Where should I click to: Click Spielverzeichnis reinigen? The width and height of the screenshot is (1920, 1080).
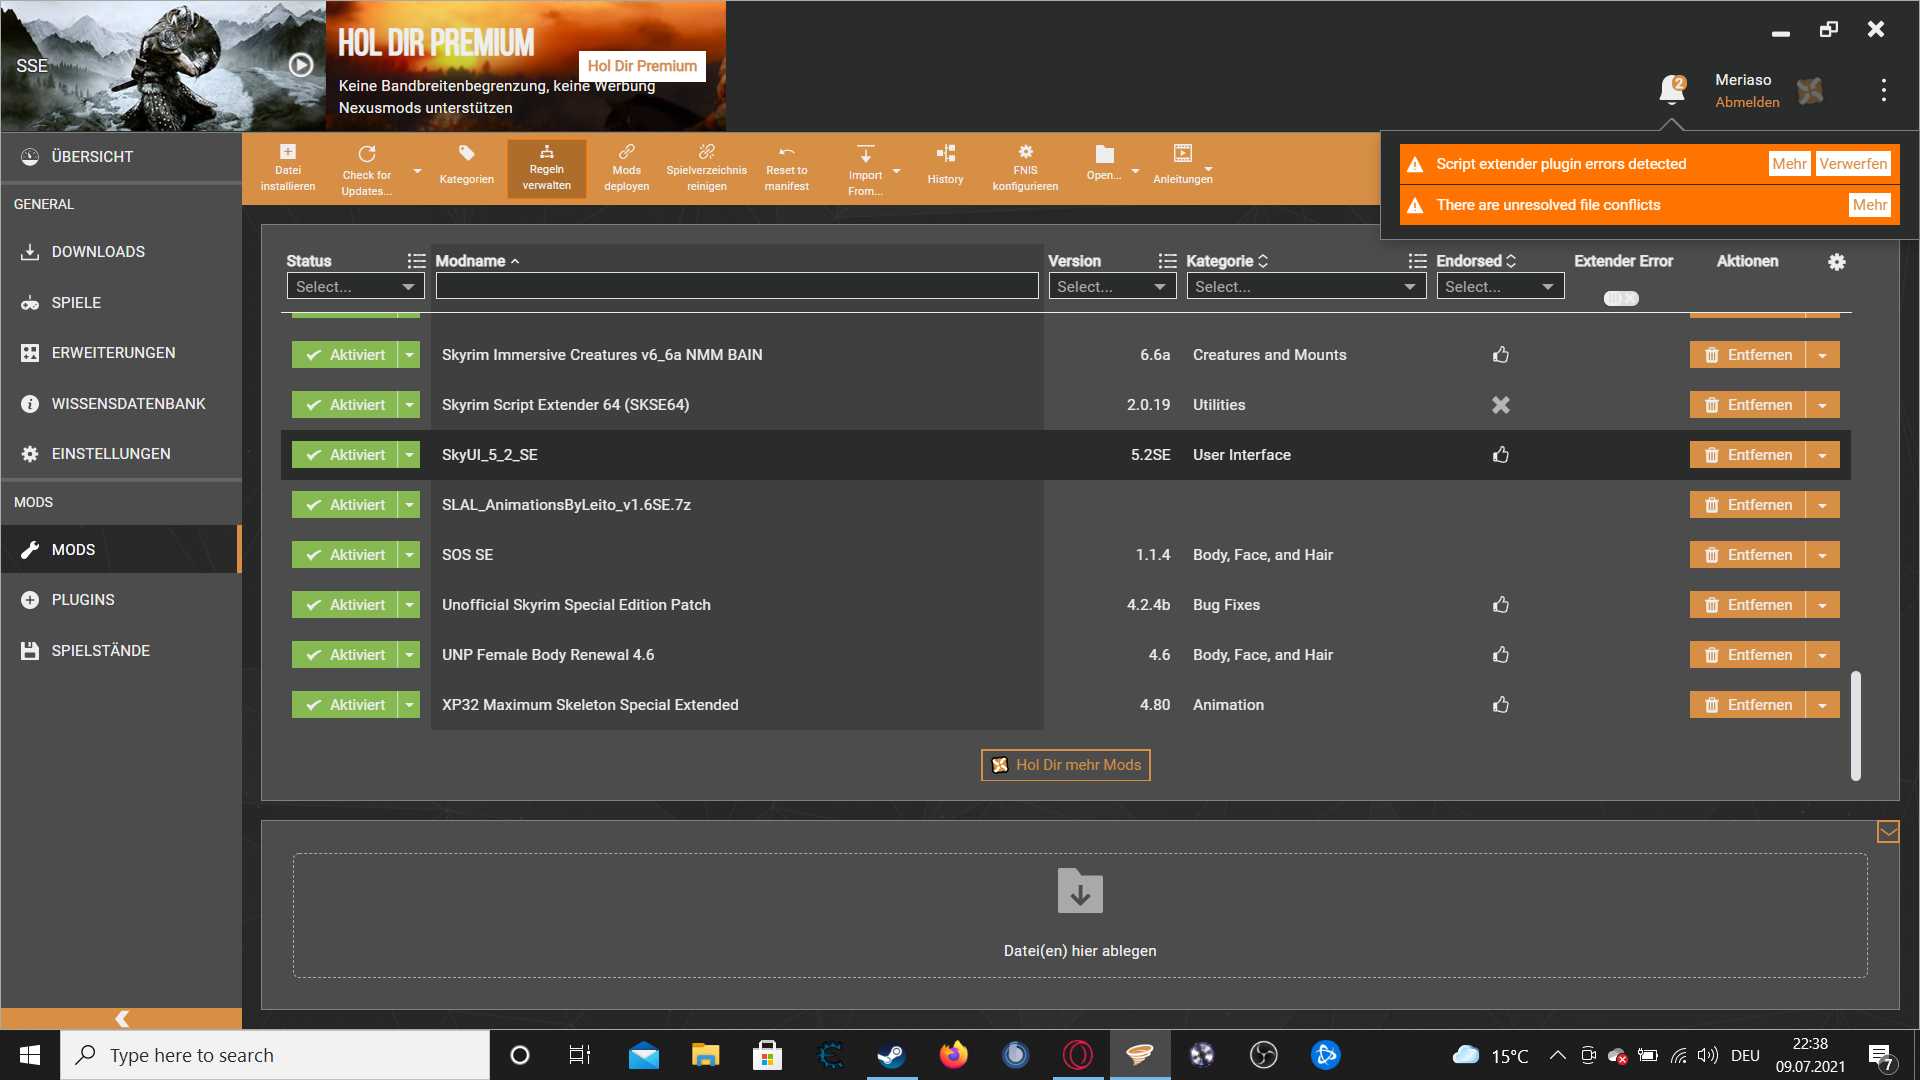(707, 167)
